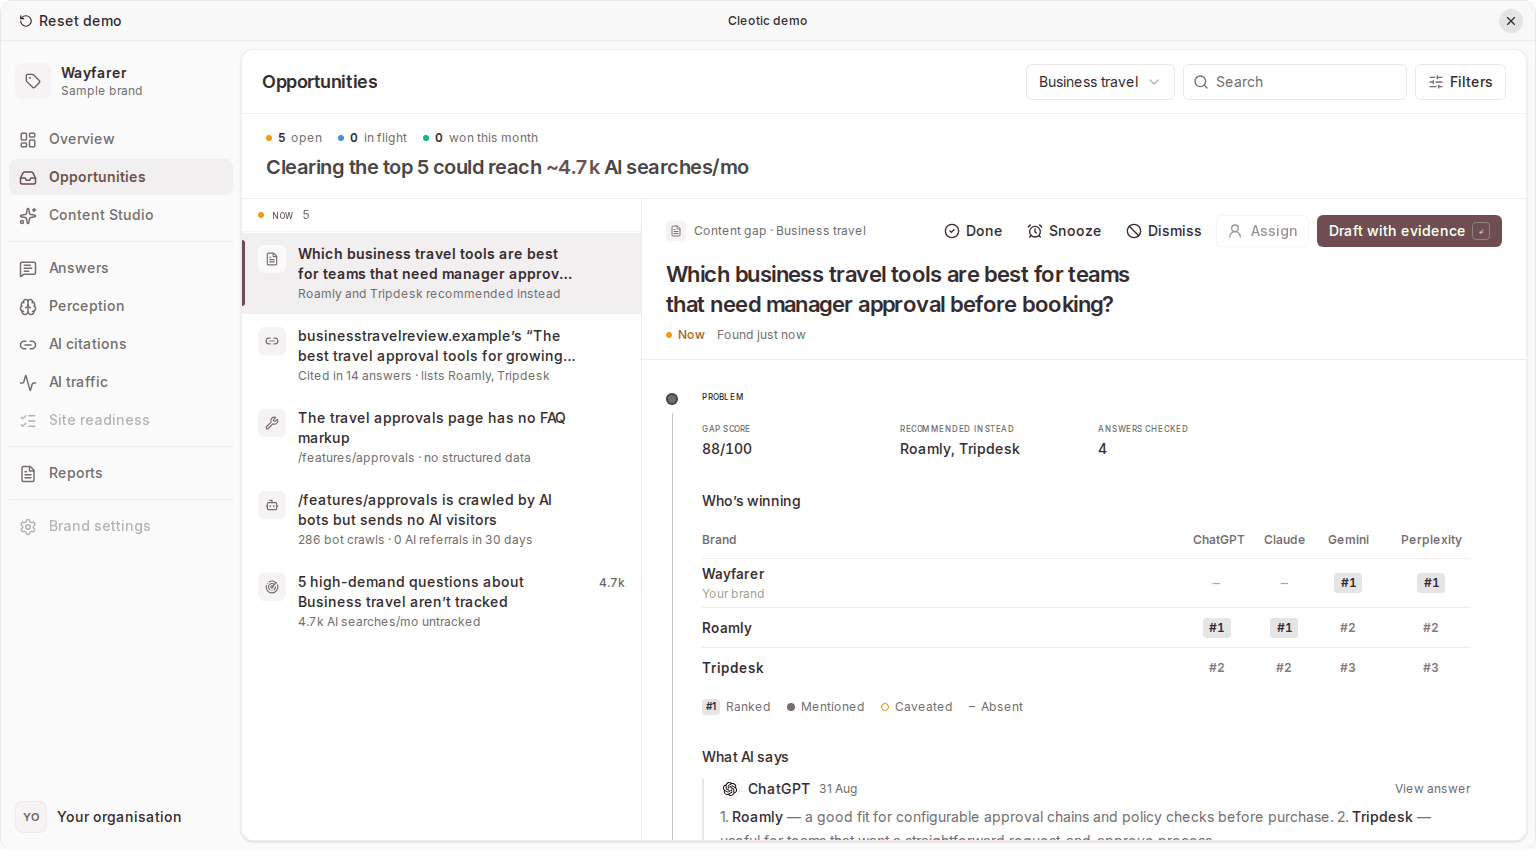
Task: Dismiss this opportunity
Action: coord(1164,231)
